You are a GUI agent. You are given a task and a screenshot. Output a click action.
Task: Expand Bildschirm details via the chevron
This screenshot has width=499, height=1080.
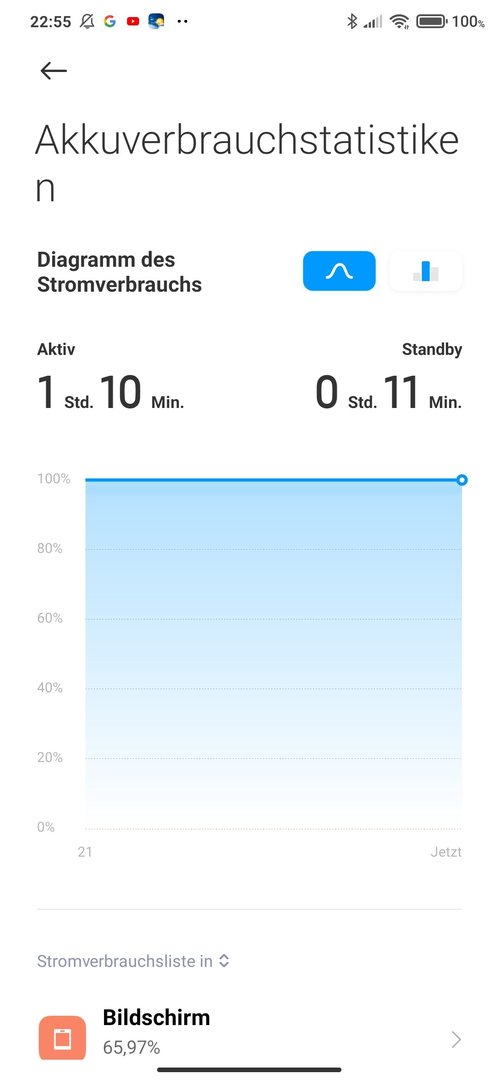coord(456,1039)
